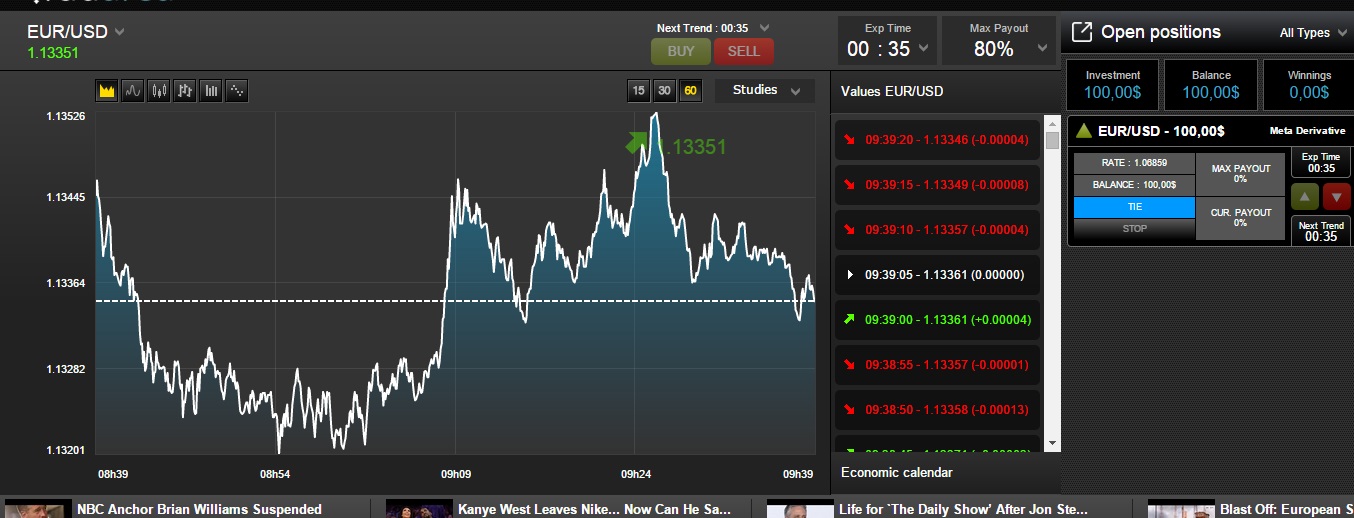The width and height of the screenshot is (1354, 518).
Task: Set chart timeframe to 60
Action: coord(690,91)
